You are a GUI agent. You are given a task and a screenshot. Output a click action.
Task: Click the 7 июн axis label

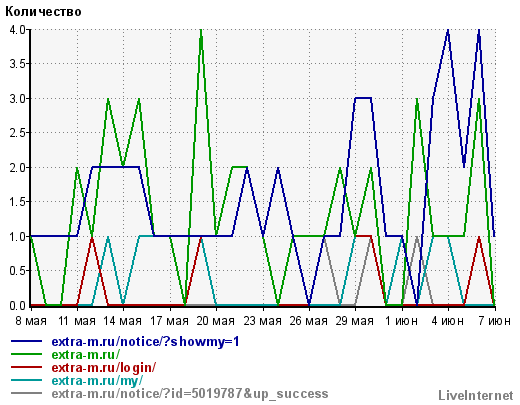(x=494, y=321)
